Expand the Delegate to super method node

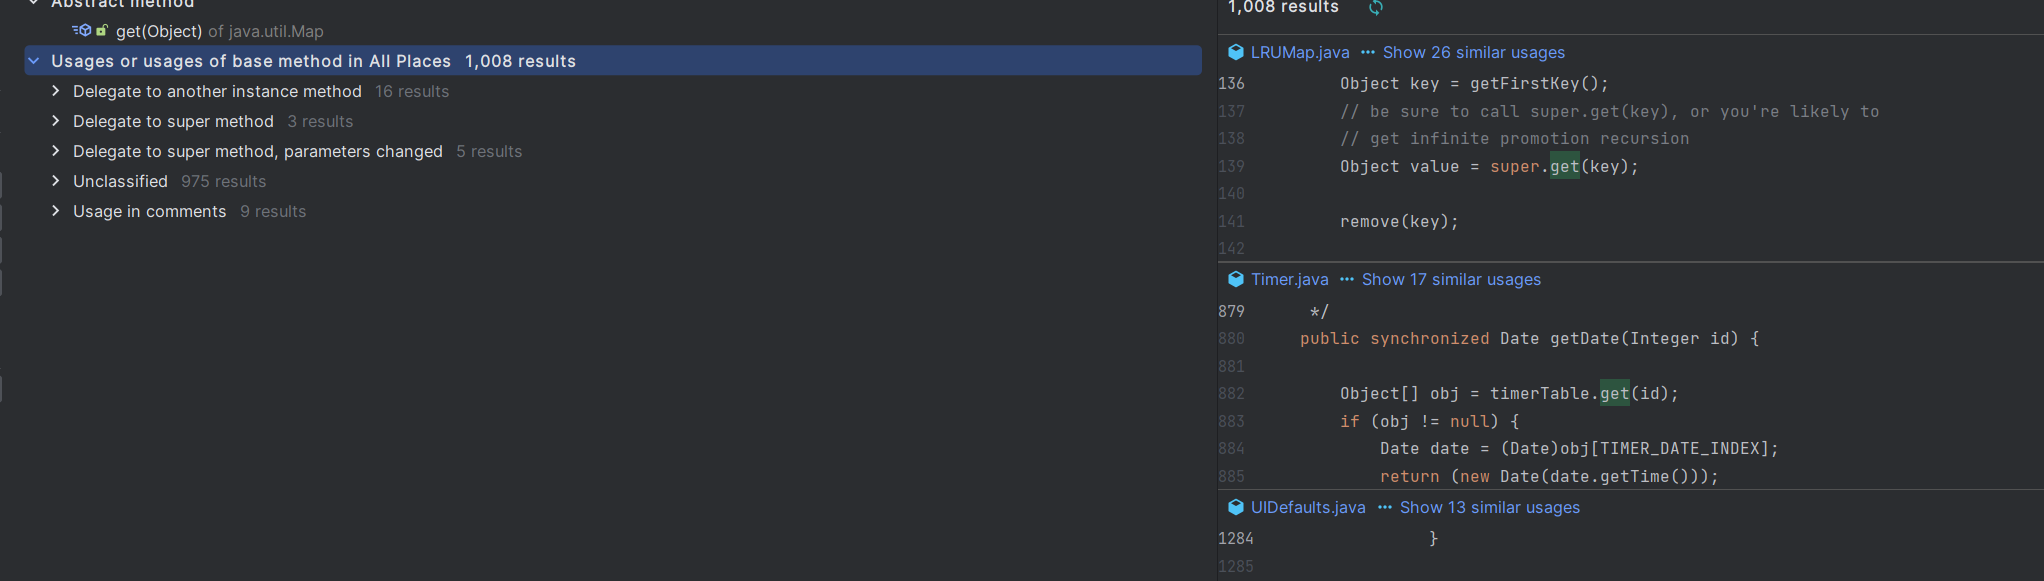(56, 121)
